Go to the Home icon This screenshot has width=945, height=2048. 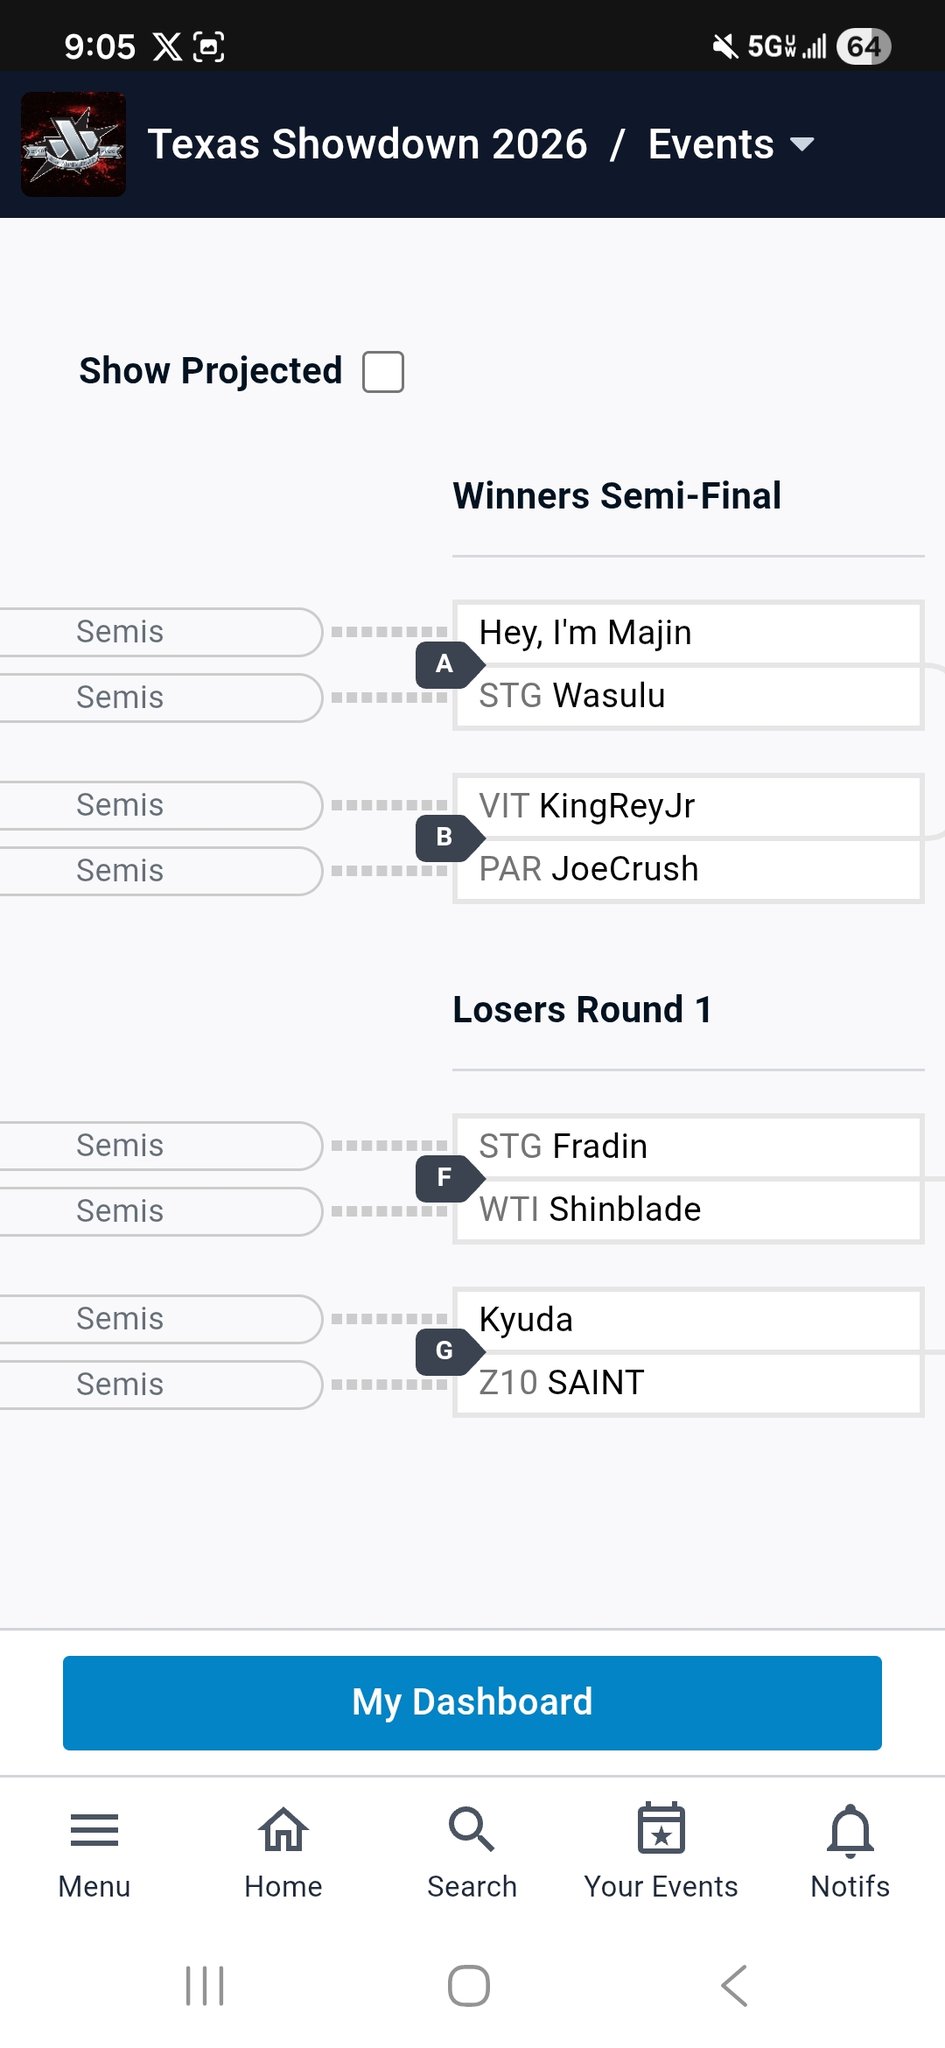point(283,1830)
